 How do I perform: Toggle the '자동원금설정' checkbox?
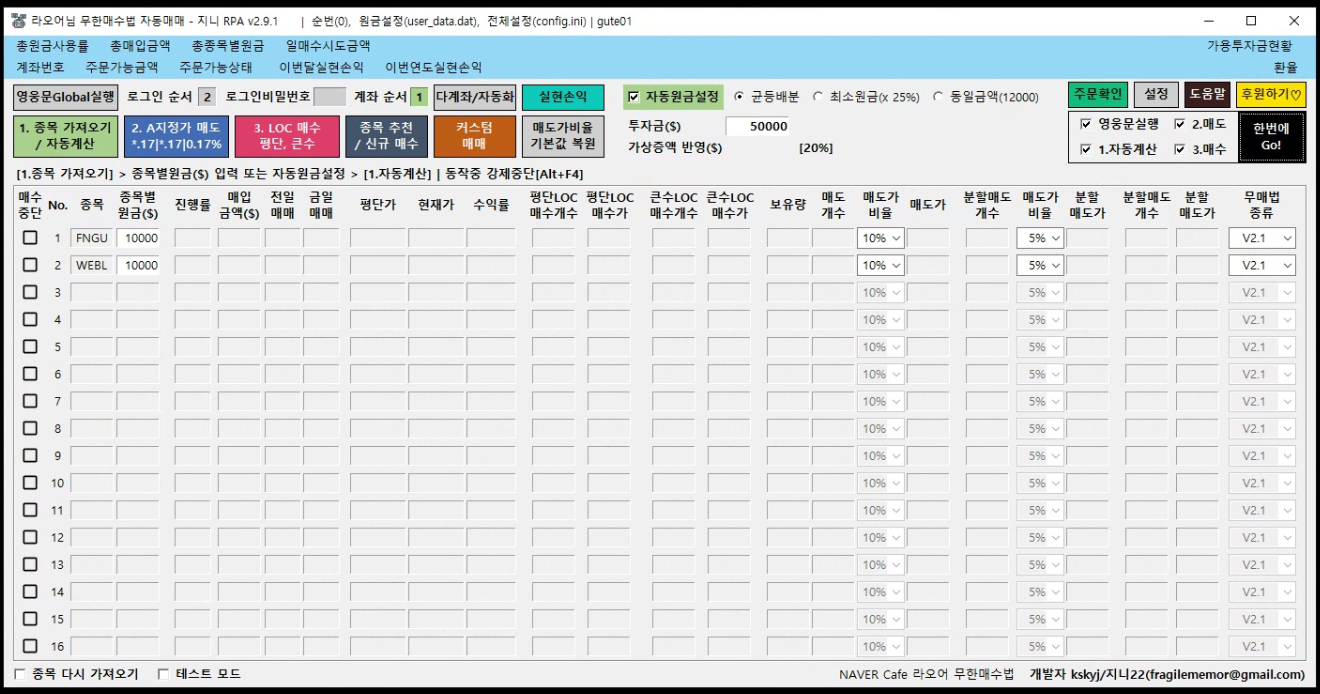click(633, 97)
